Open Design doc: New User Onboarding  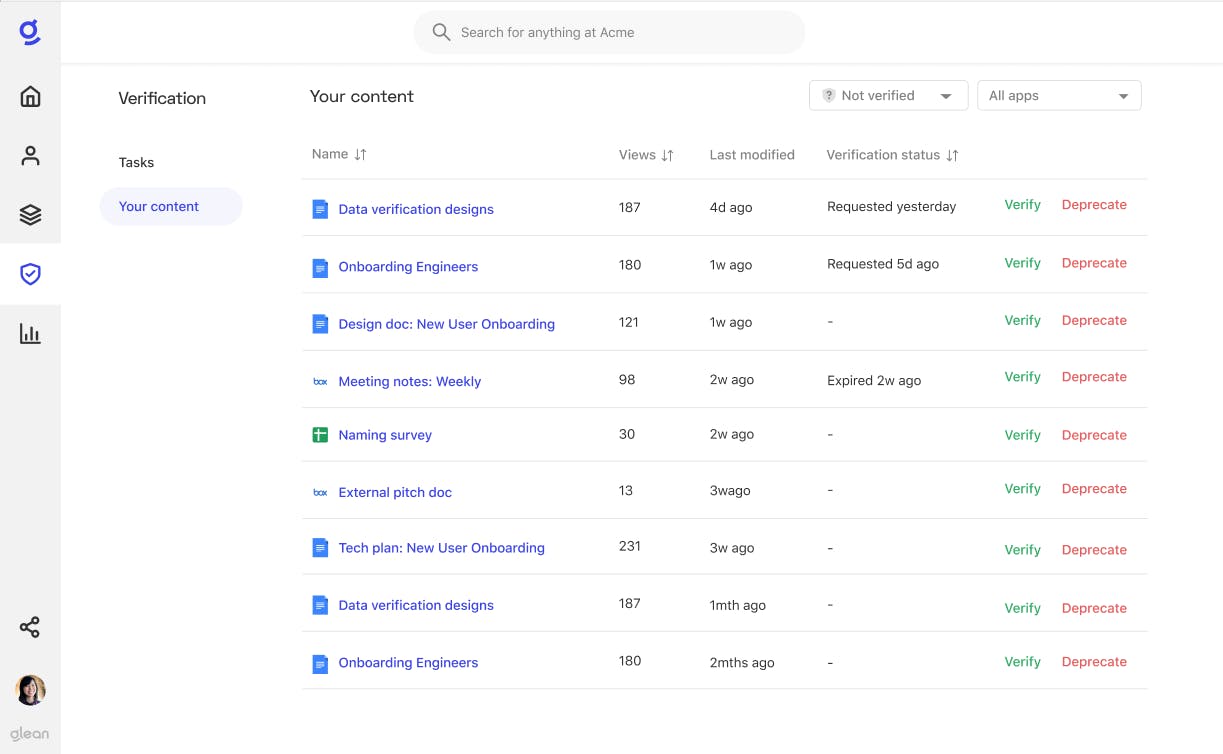[446, 324]
